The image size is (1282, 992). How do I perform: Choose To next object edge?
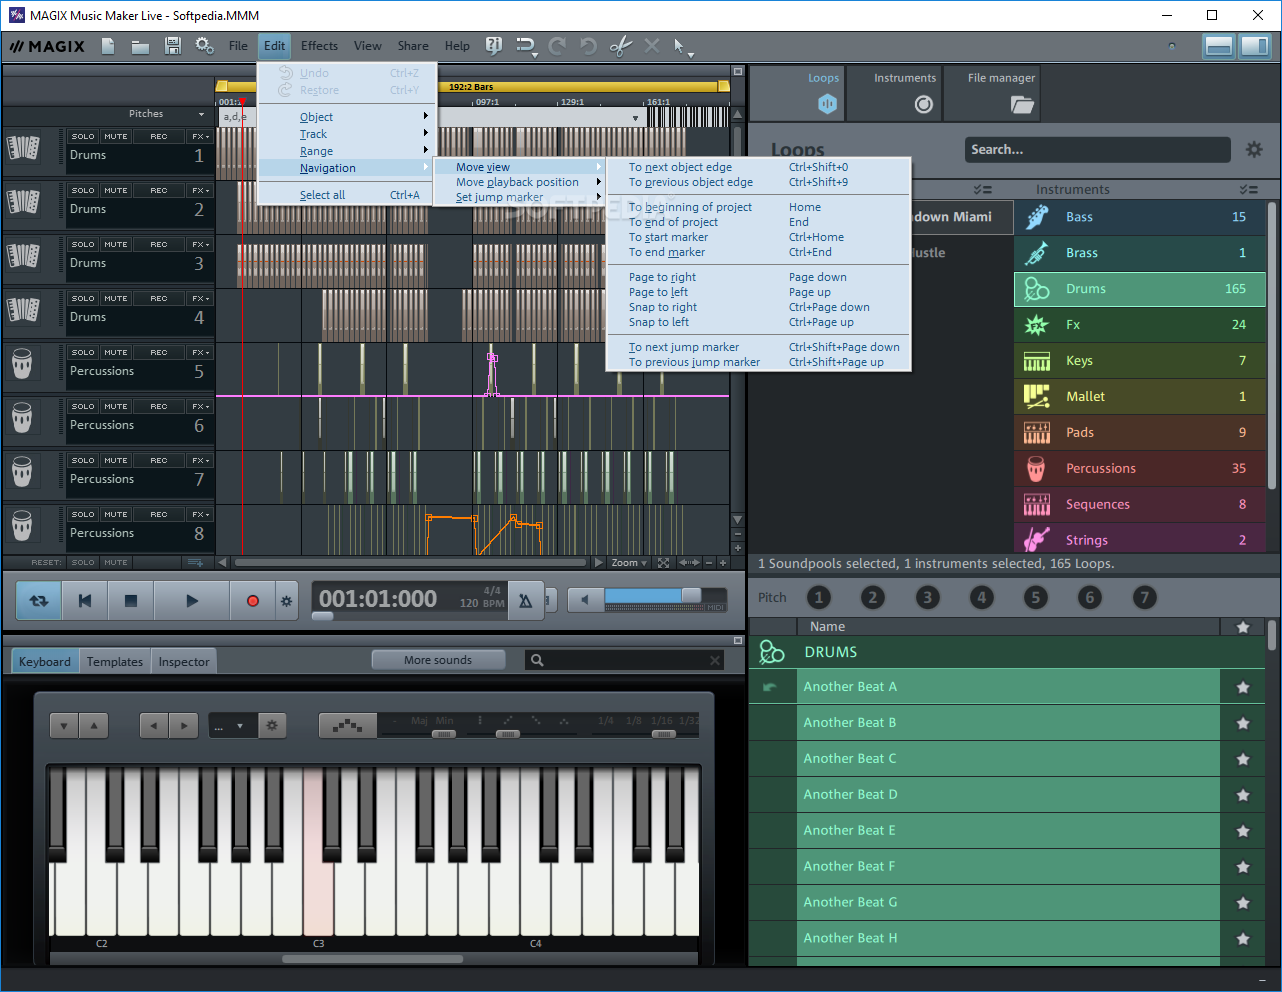[x=758, y=167]
